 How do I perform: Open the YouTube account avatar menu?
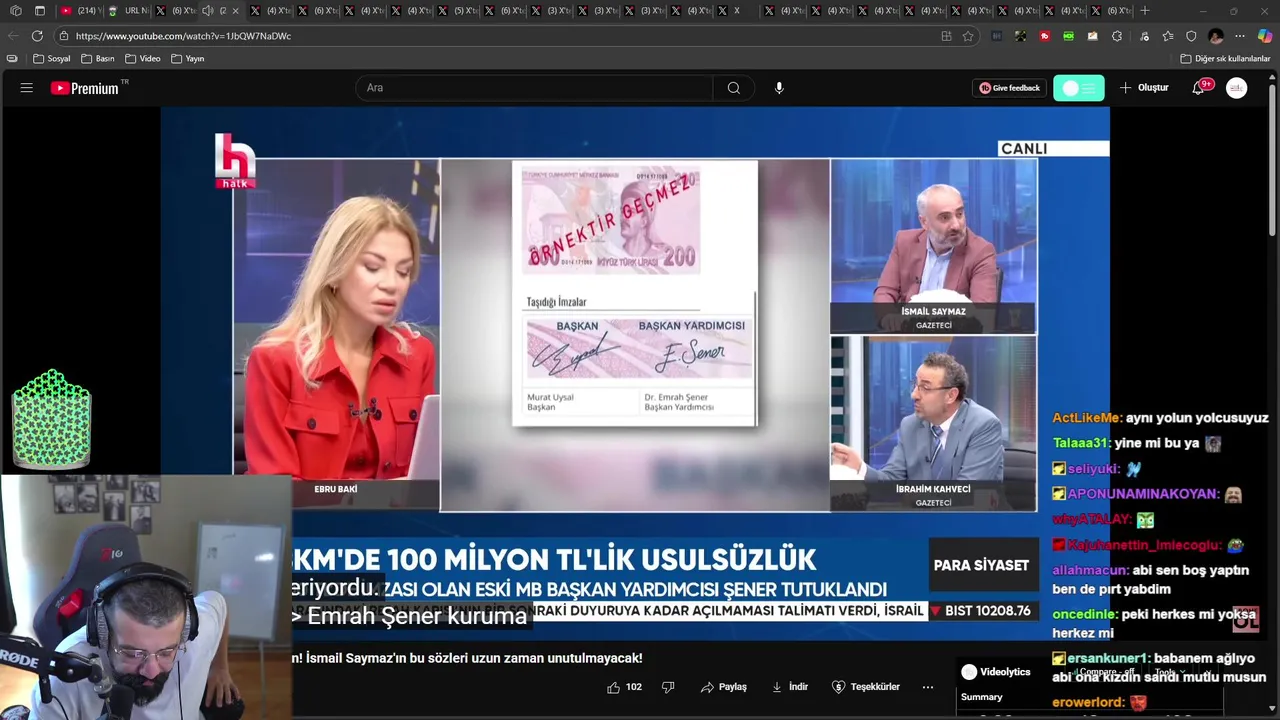click(1237, 88)
